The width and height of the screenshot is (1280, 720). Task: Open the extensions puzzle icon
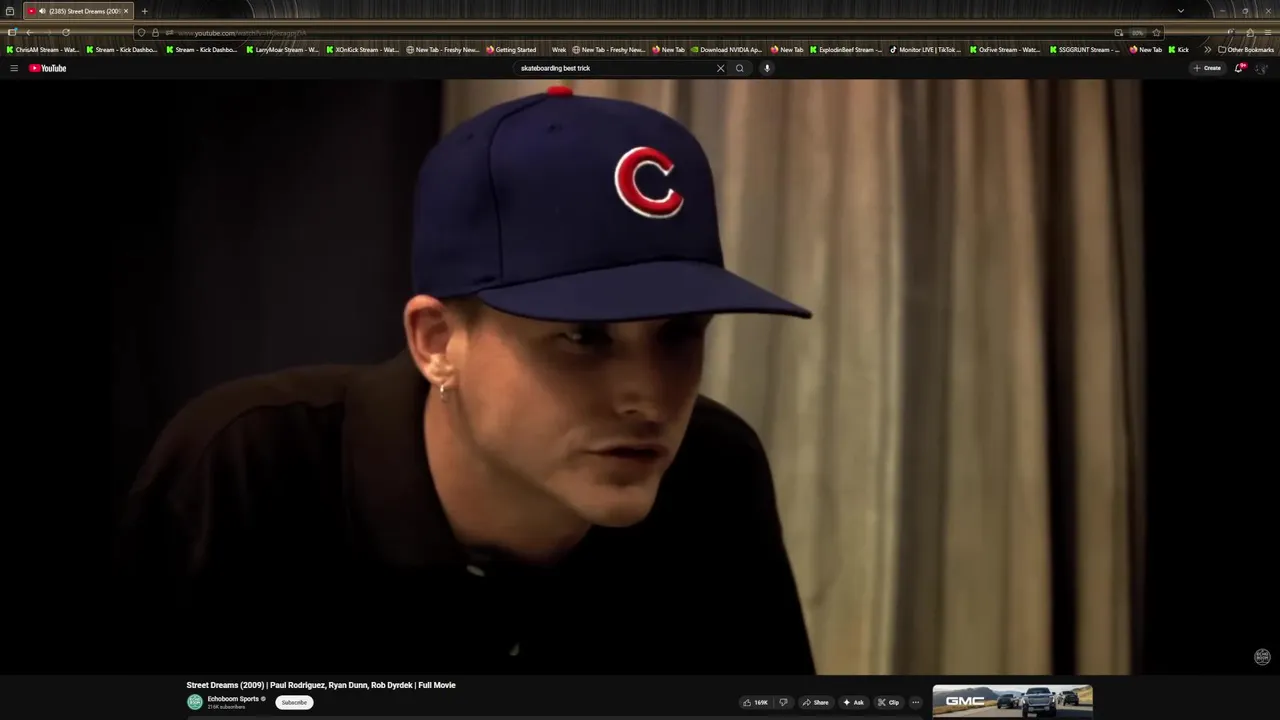click(x=1250, y=33)
